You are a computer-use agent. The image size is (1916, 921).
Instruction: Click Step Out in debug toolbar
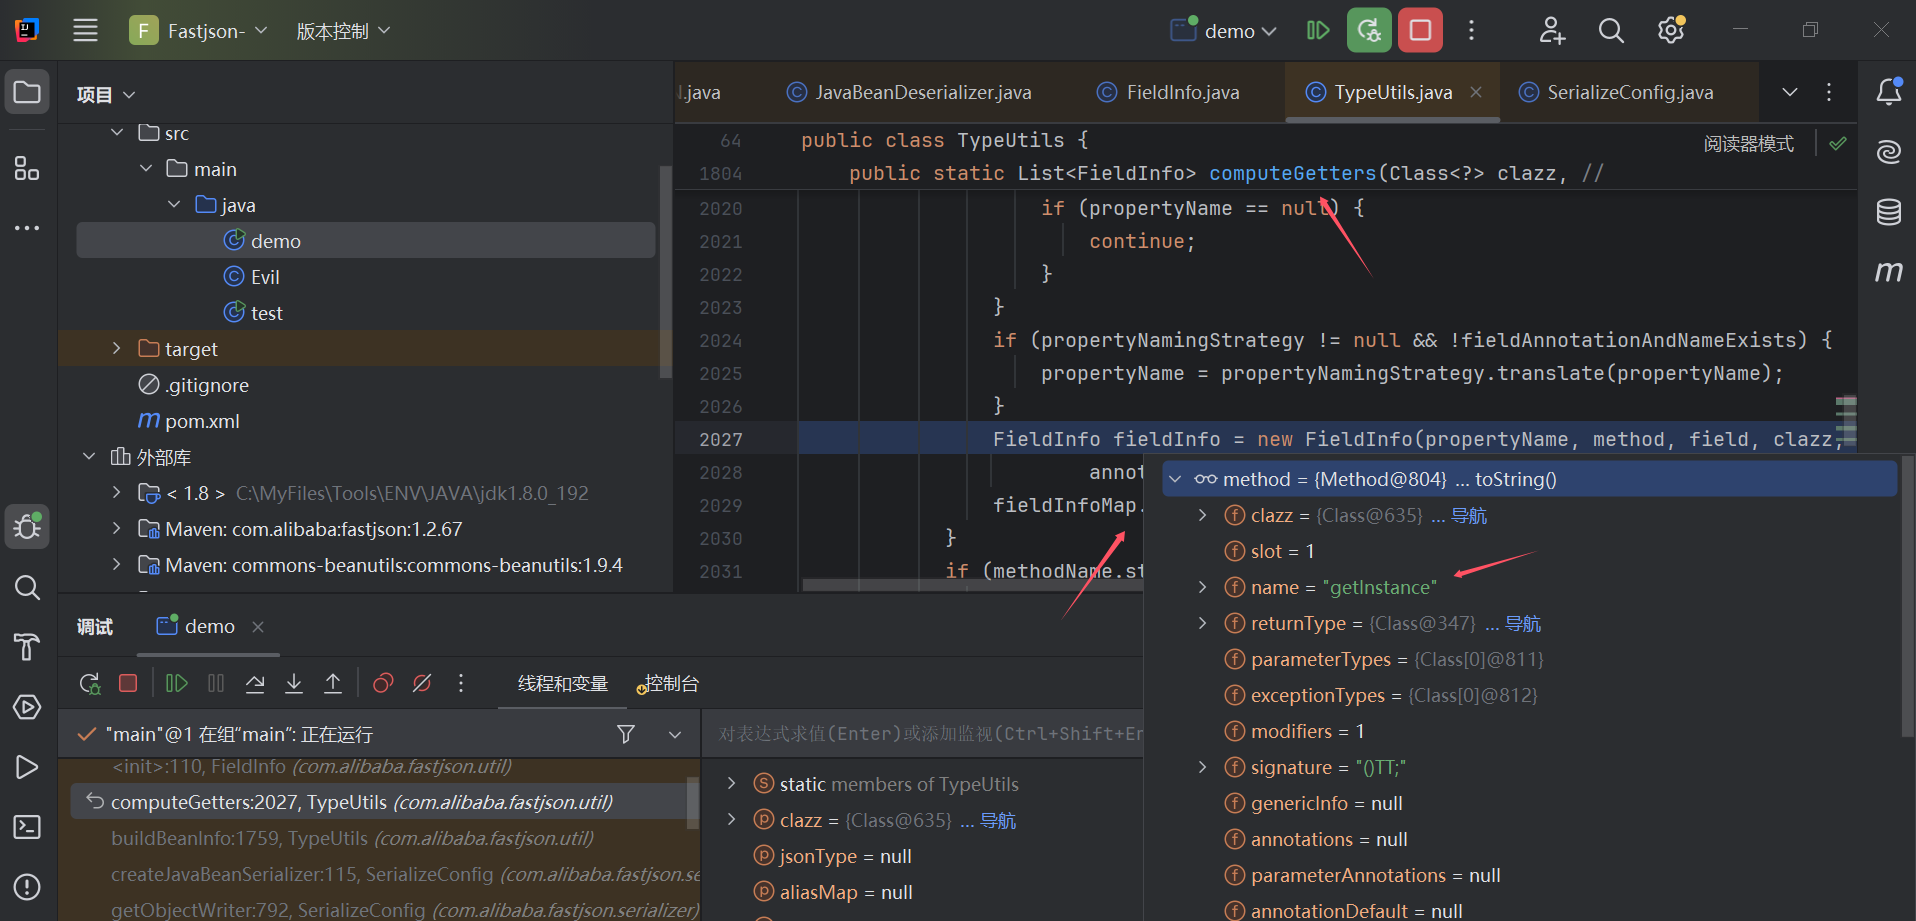[x=333, y=684]
